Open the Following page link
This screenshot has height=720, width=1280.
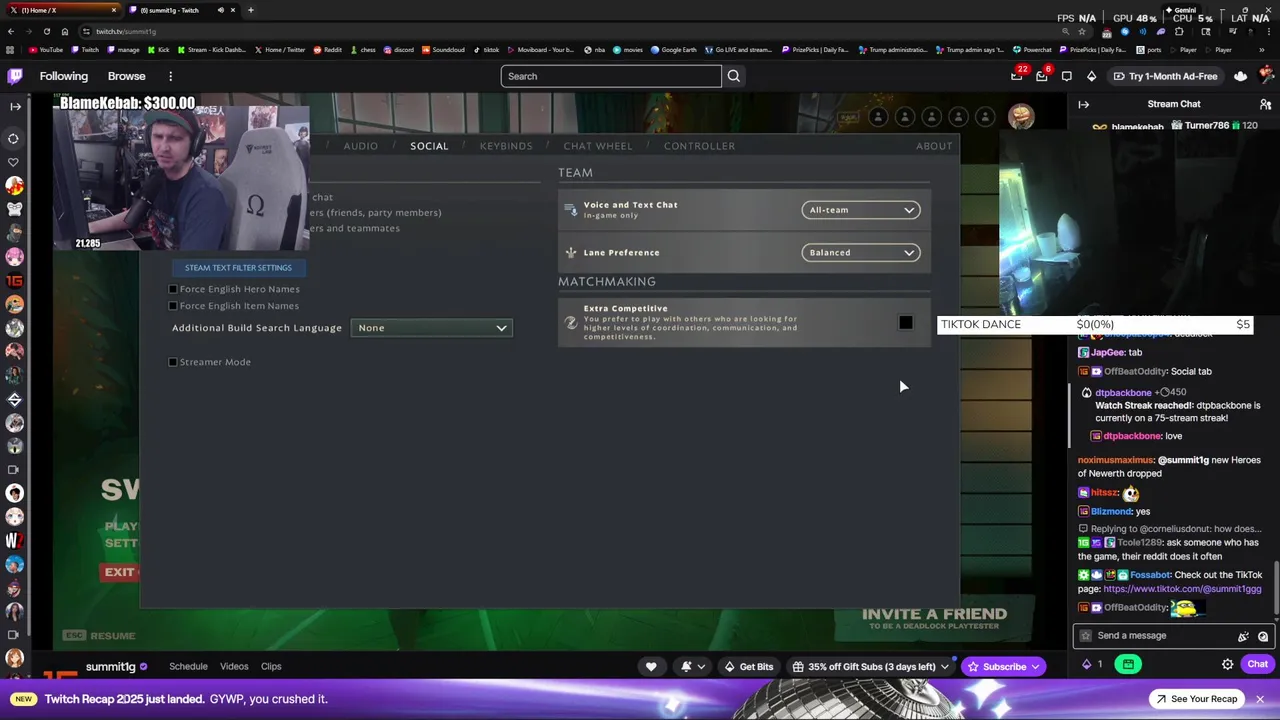[x=64, y=76]
